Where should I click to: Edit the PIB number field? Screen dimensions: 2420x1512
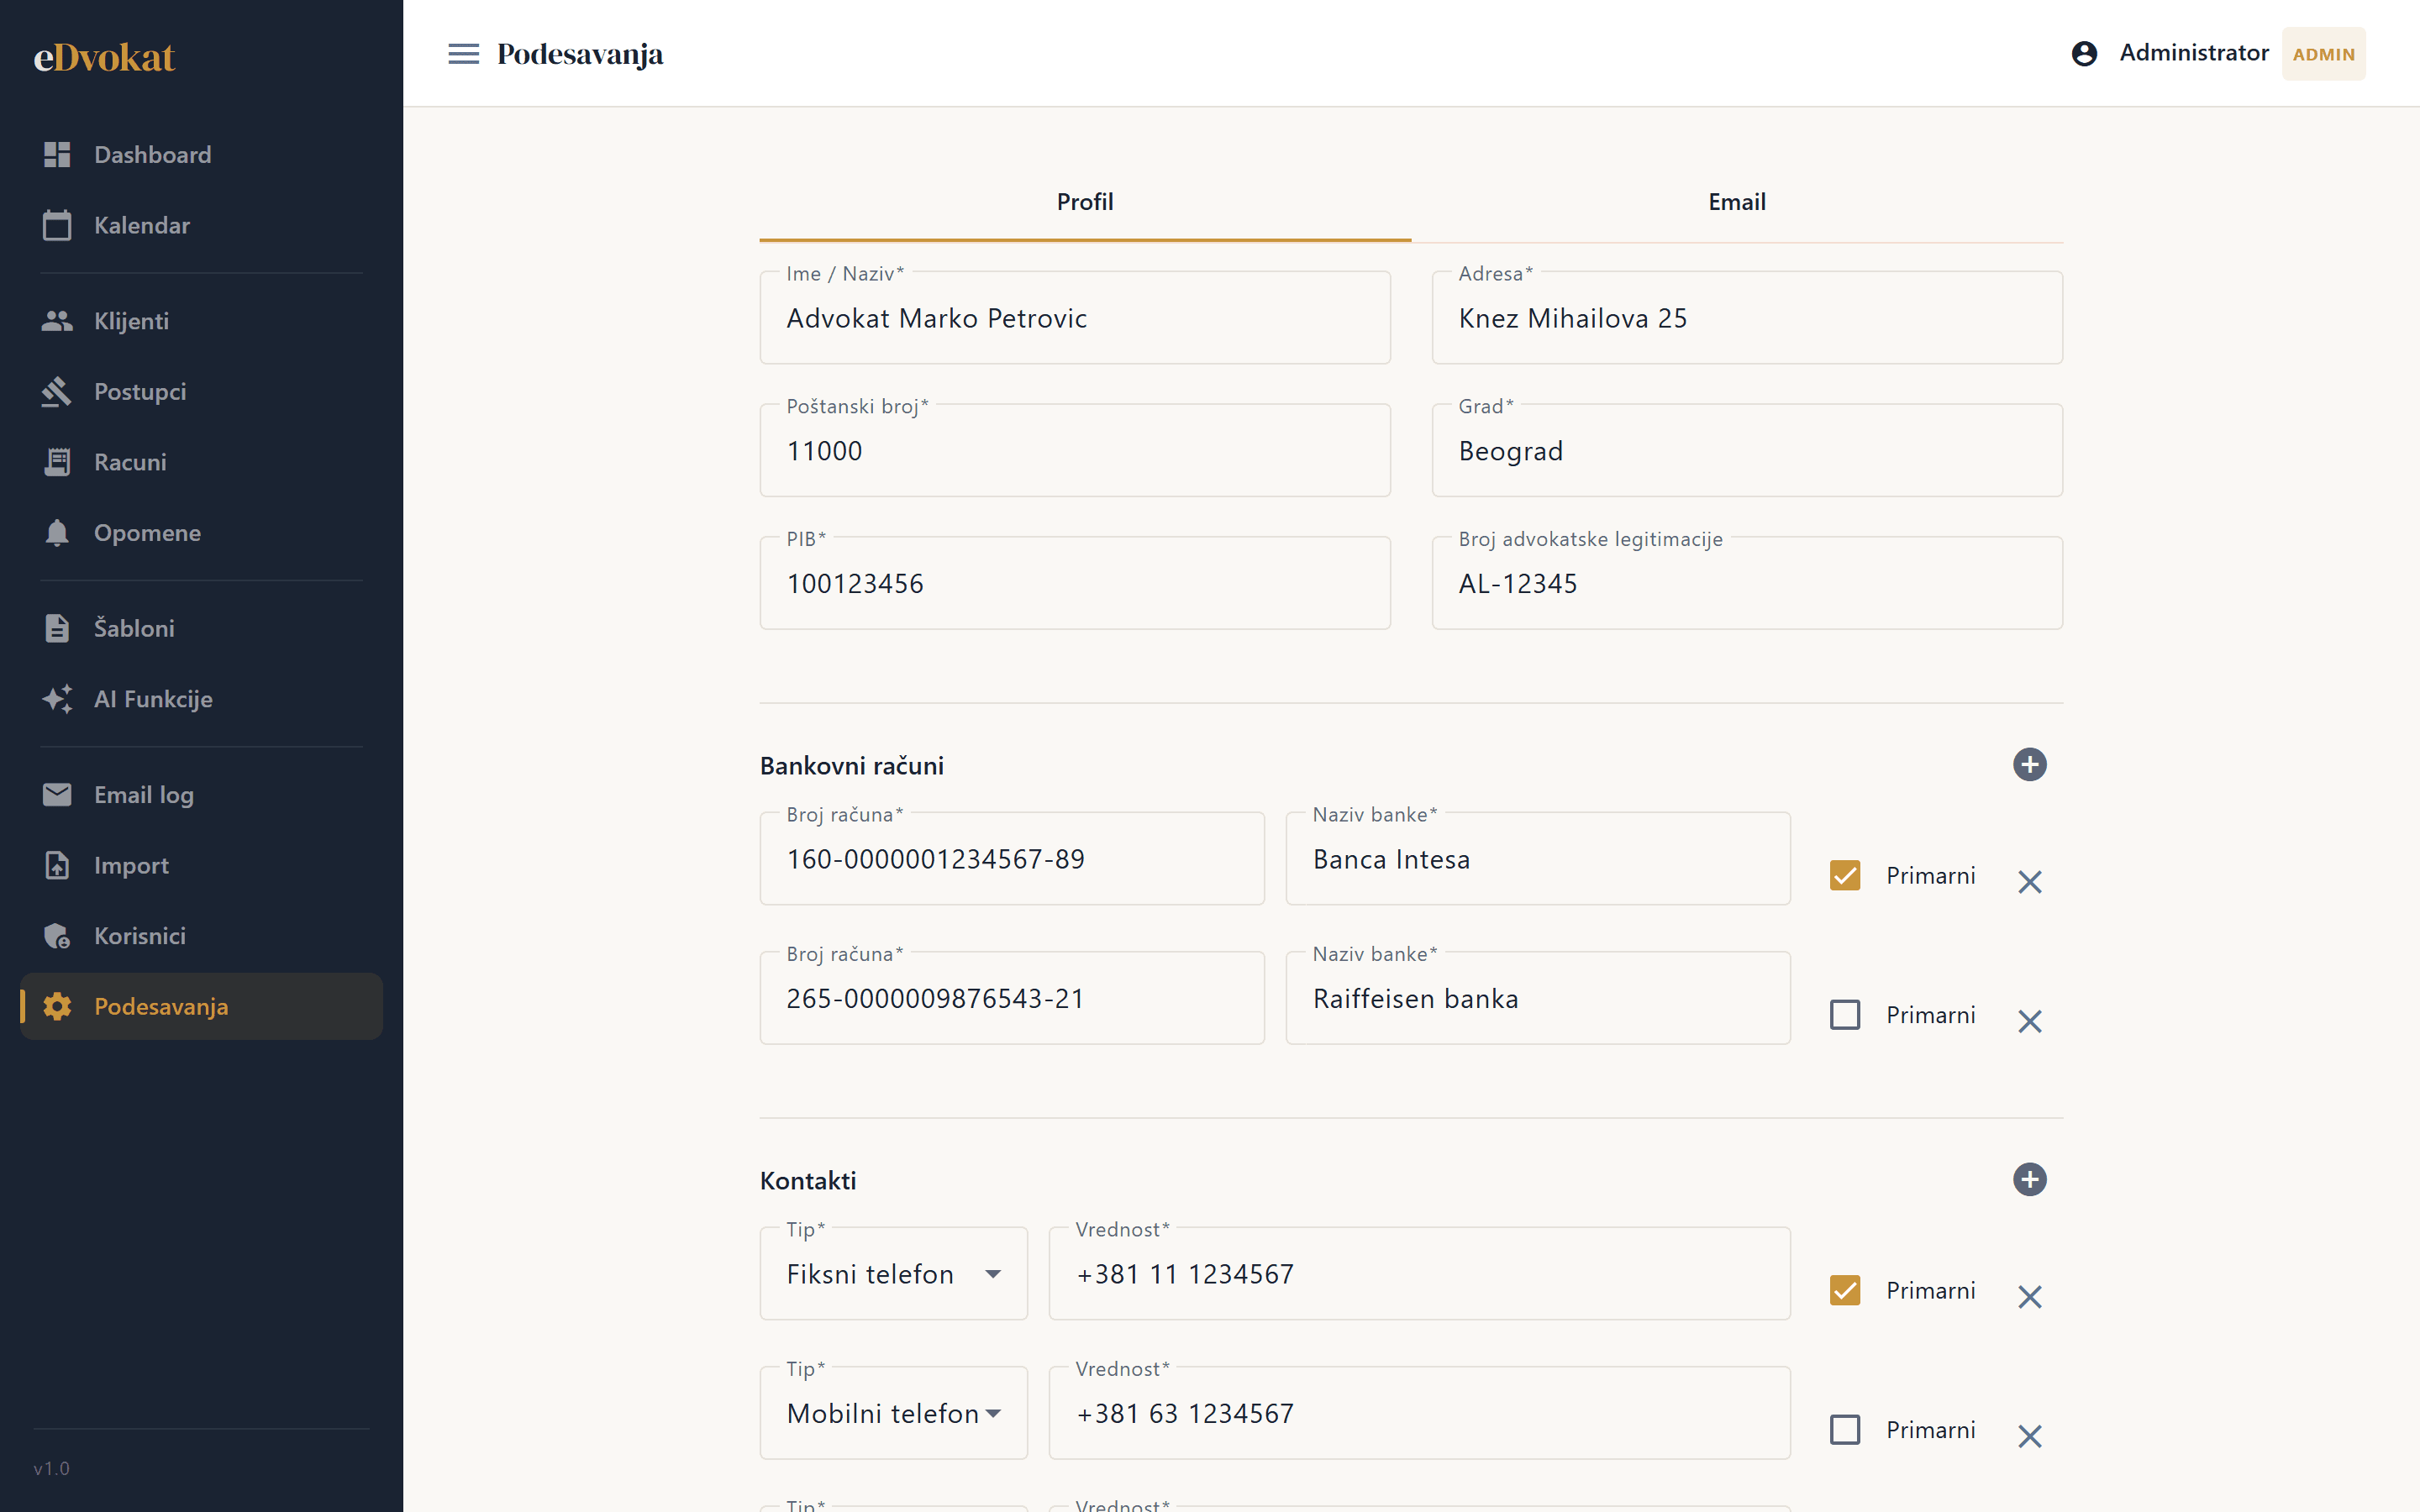1075,584
